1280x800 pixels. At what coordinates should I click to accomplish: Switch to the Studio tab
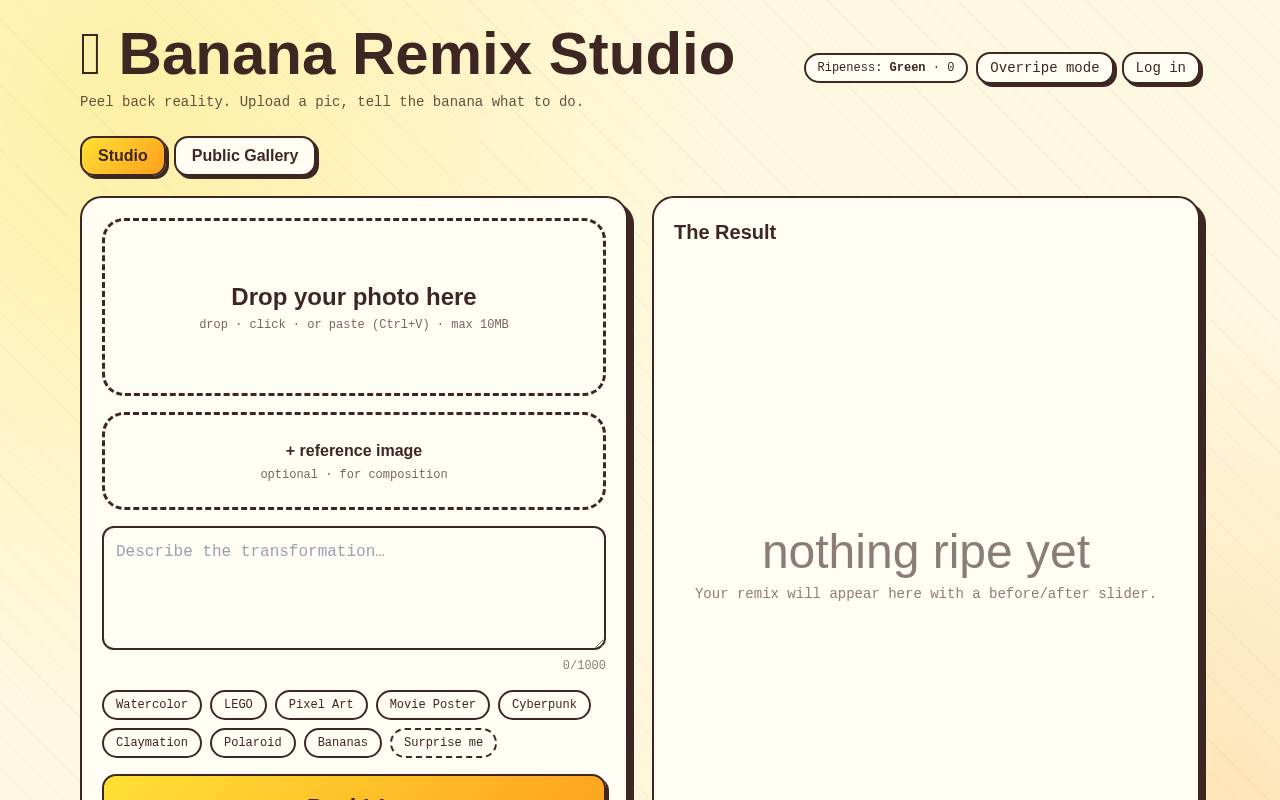(x=123, y=156)
